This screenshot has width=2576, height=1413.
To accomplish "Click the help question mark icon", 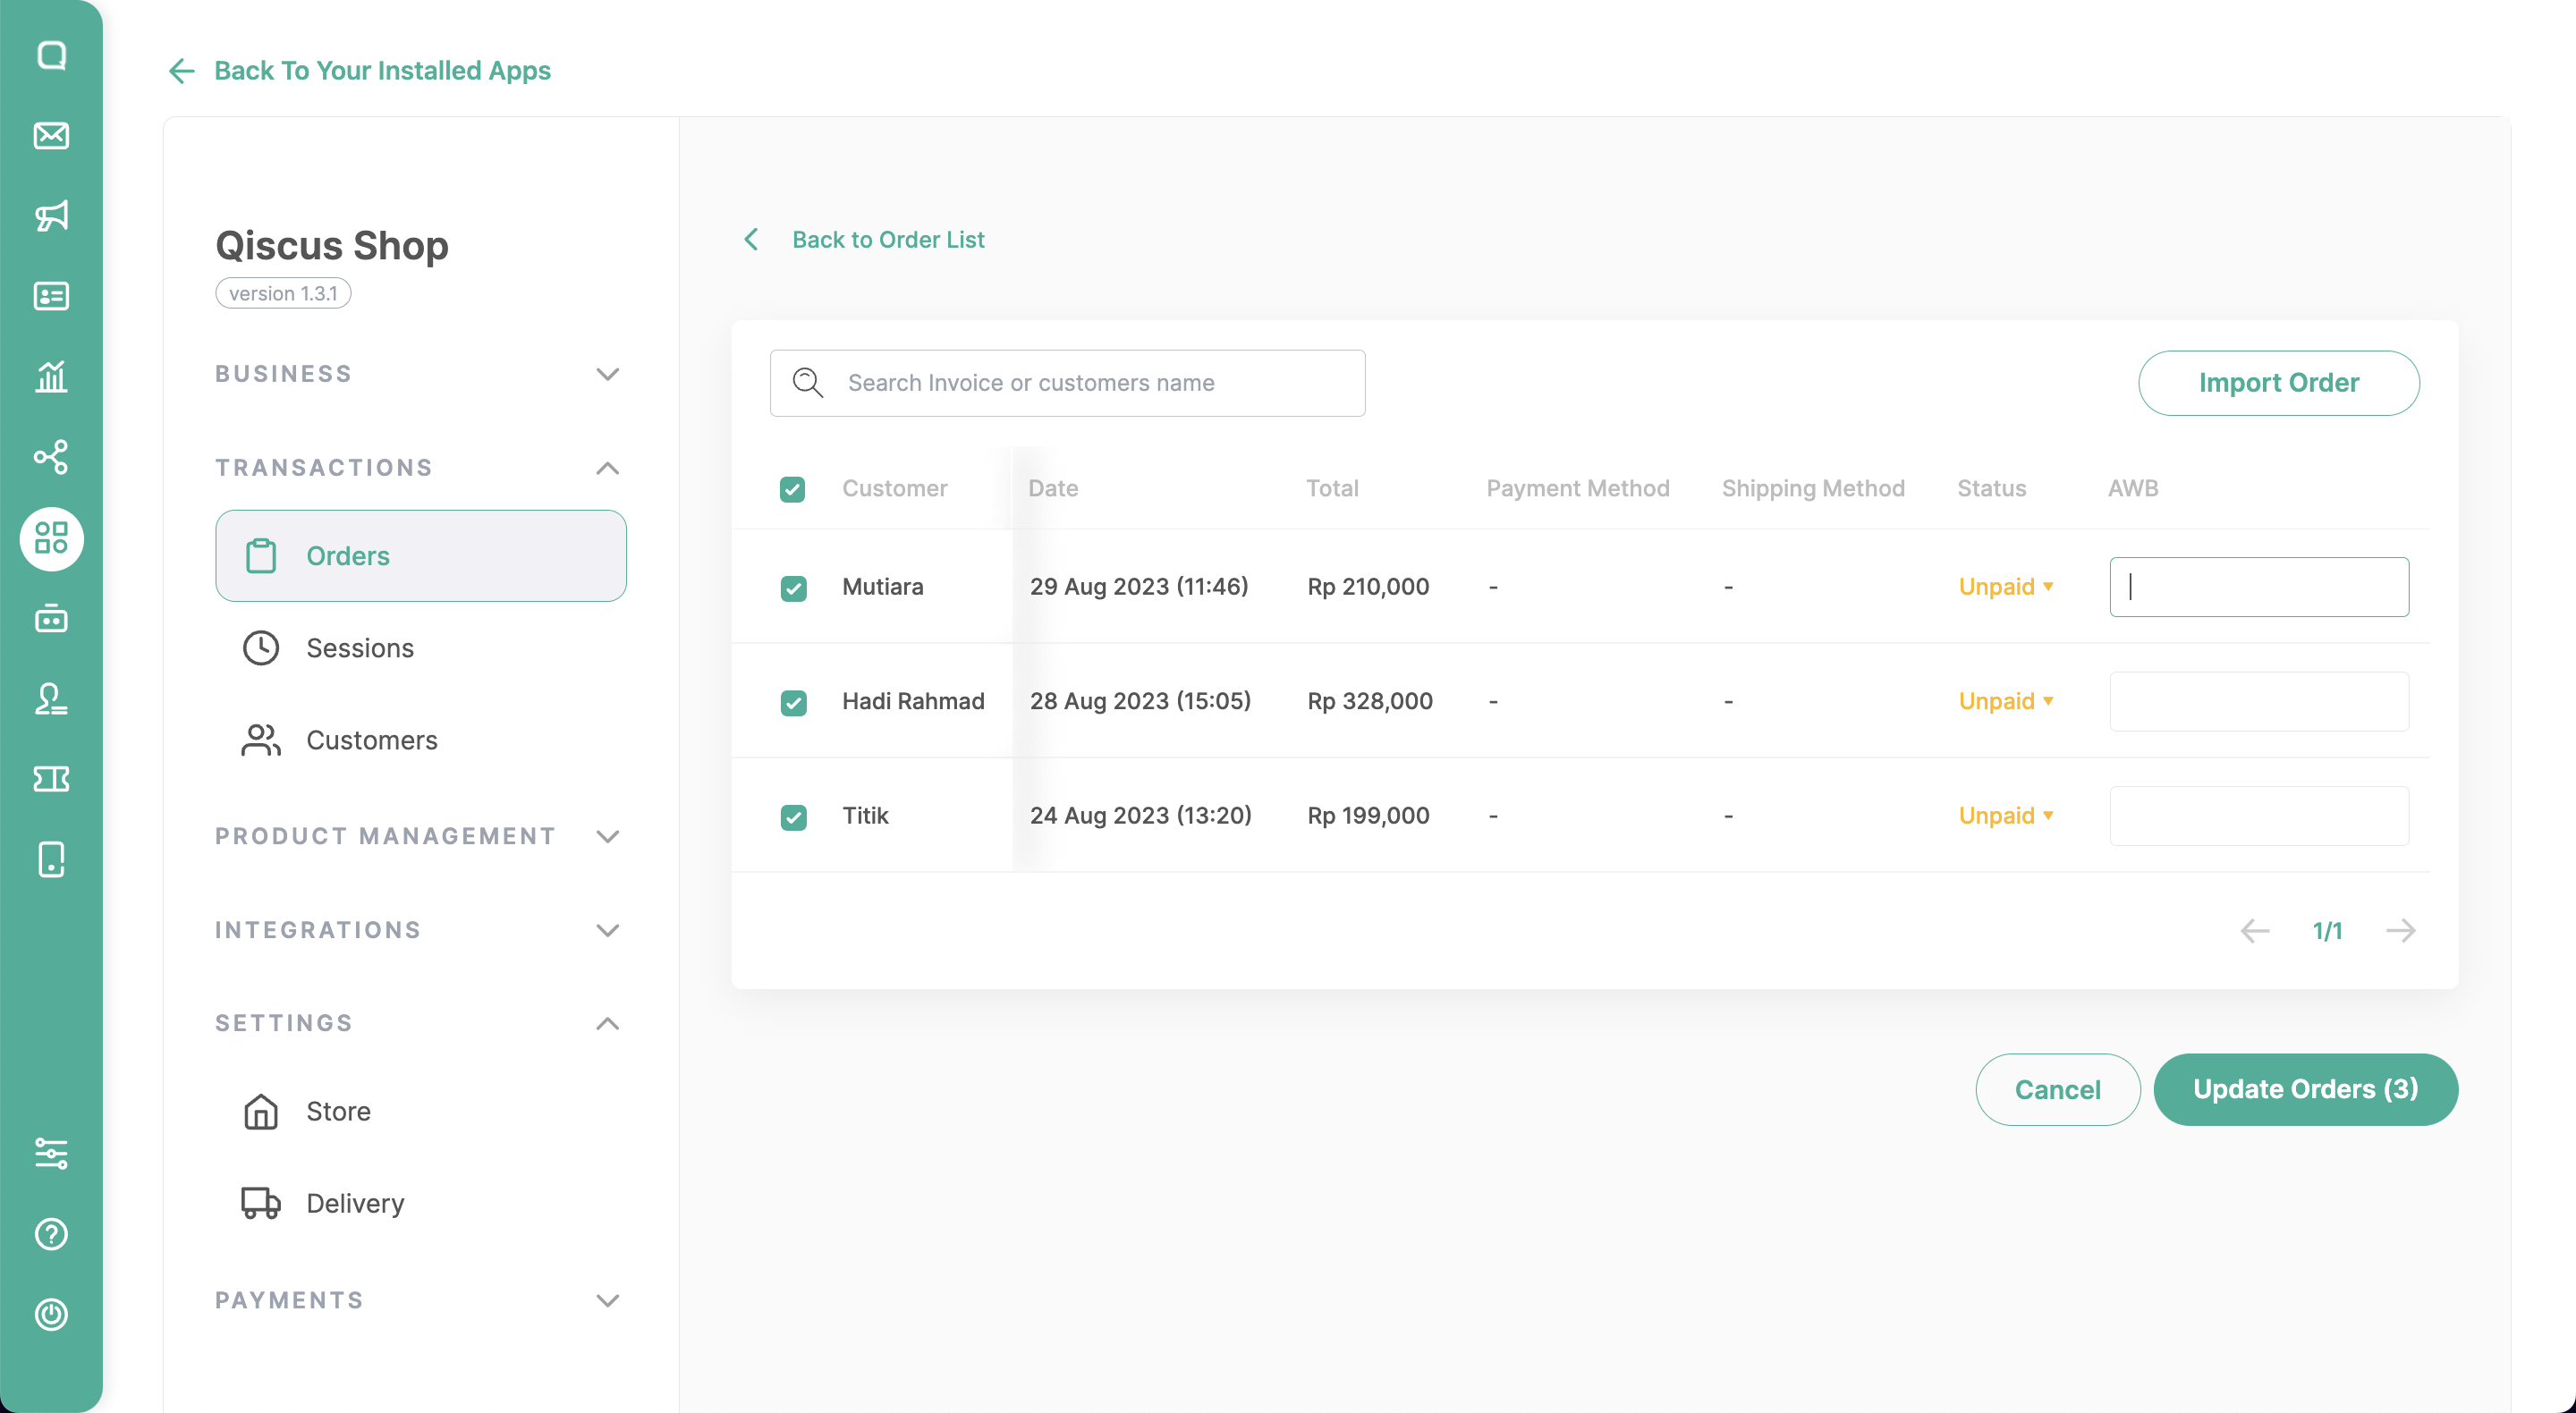I will pyautogui.click(x=51, y=1233).
